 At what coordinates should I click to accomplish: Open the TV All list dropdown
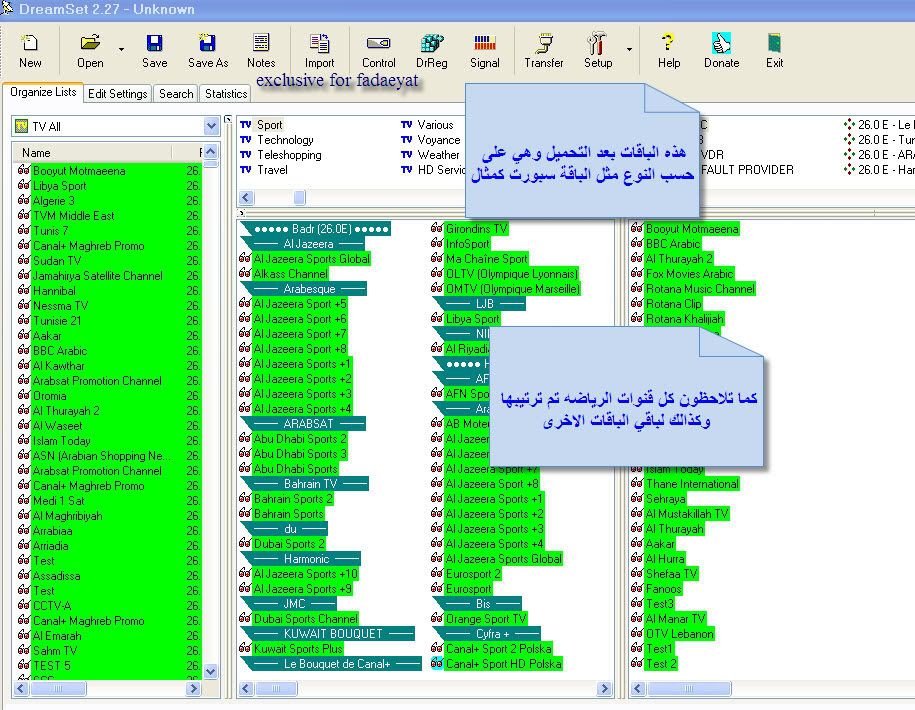[211, 126]
